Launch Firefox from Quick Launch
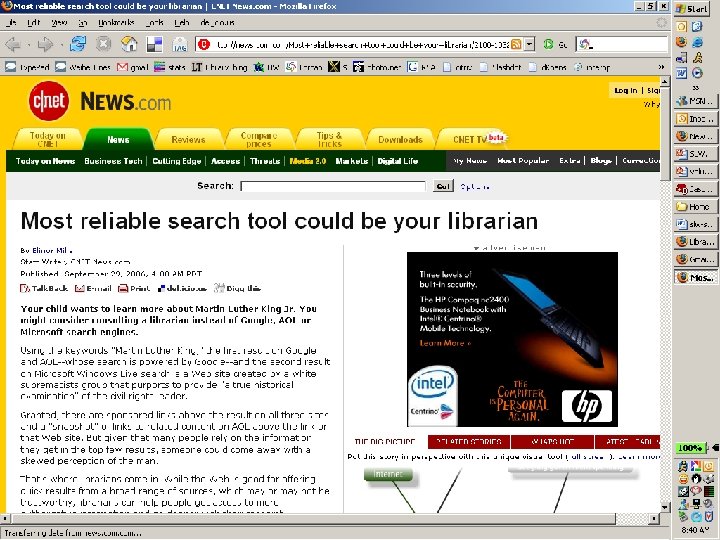The image size is (720, 540). (681, 42)
